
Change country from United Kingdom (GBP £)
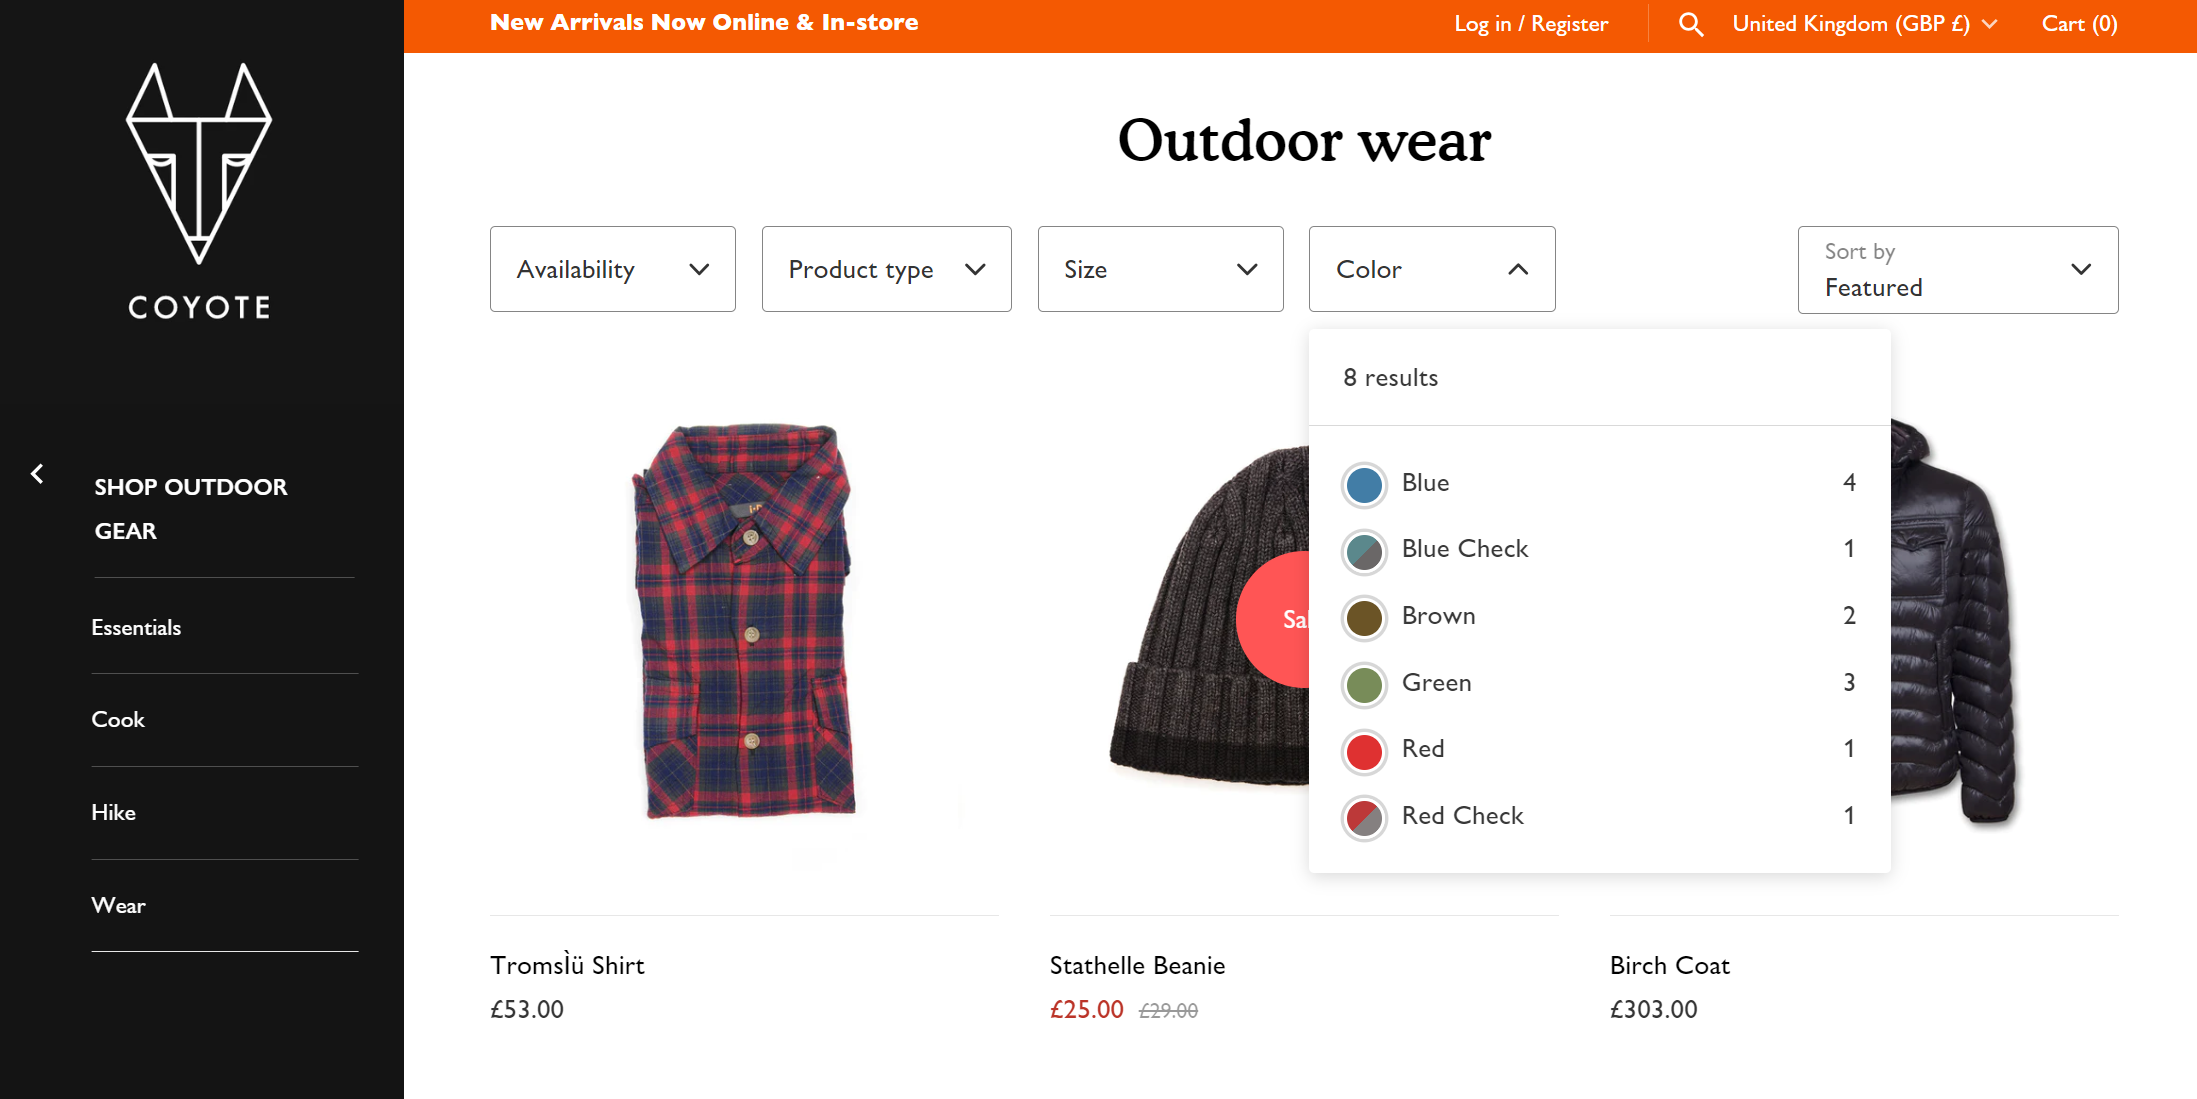1865,24
